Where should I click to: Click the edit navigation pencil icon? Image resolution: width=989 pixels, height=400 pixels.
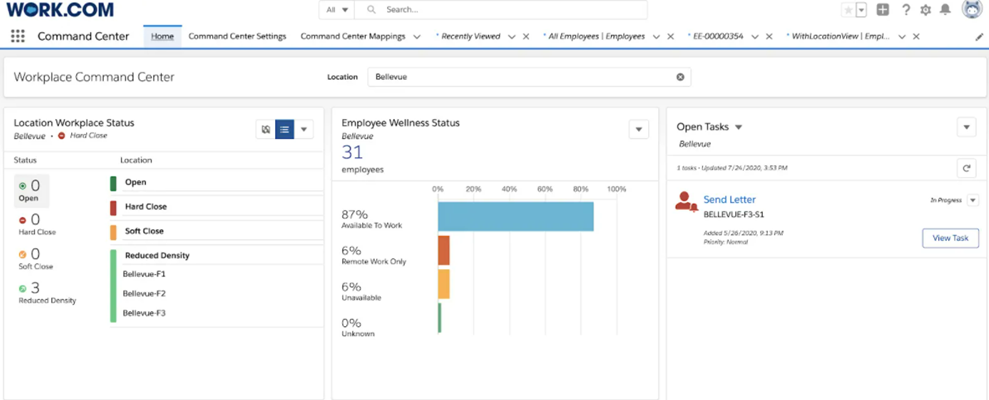click(x=978, y=36)
